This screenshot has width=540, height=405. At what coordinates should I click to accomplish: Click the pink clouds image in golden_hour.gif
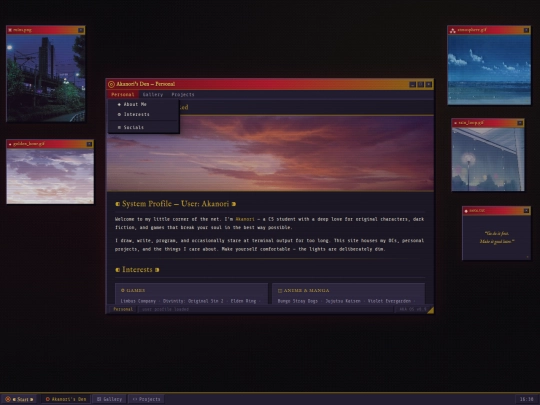[50, 176]
